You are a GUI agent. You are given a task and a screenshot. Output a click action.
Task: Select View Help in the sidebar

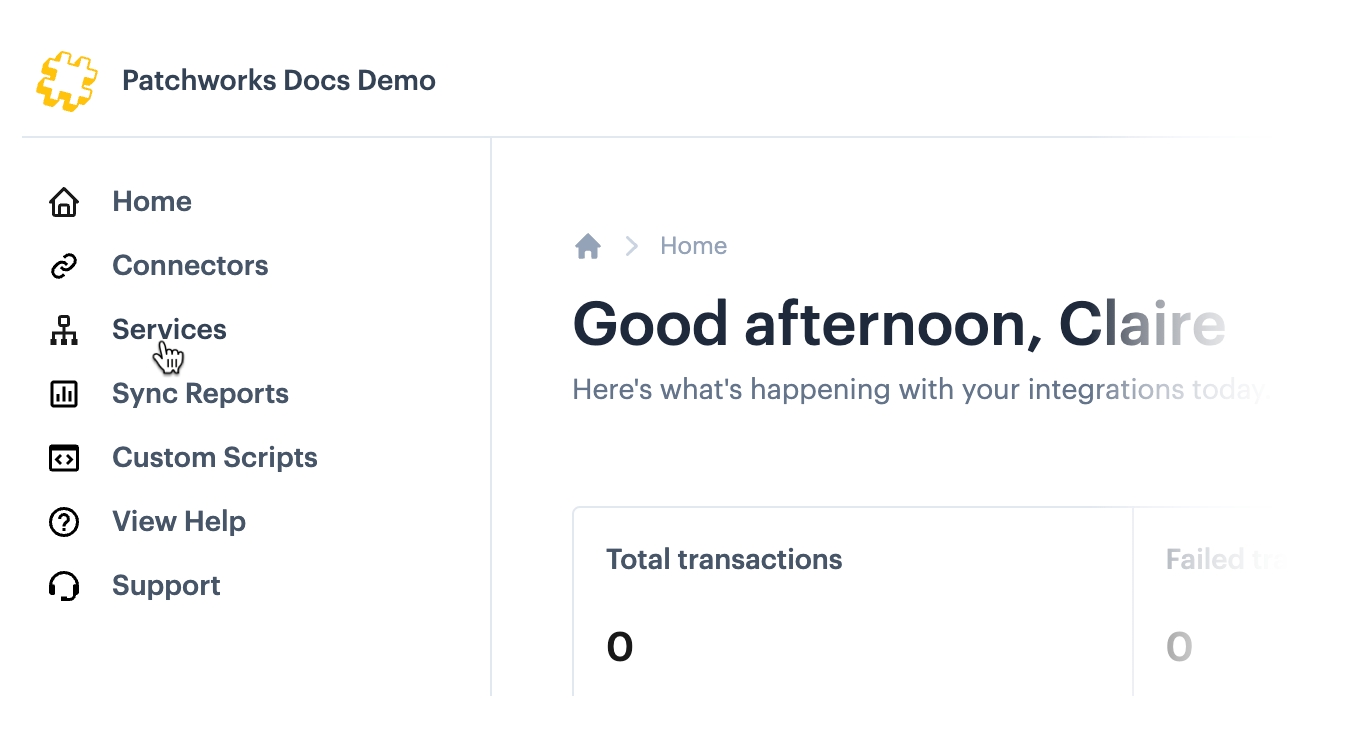179,522
